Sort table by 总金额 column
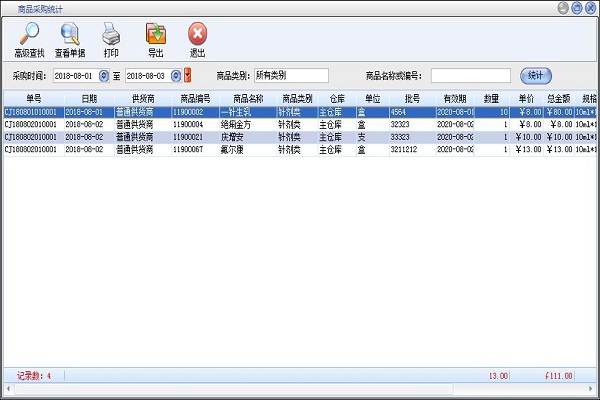This screenshot has width=600, height=400. click(x=558, y=99)
